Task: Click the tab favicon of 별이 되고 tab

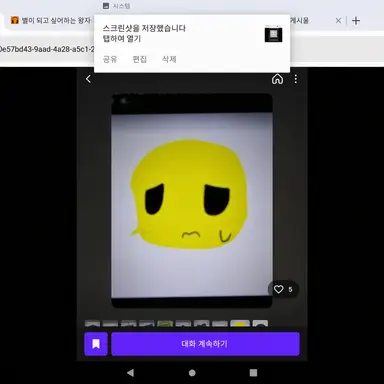Action: (x=14, y=20)
